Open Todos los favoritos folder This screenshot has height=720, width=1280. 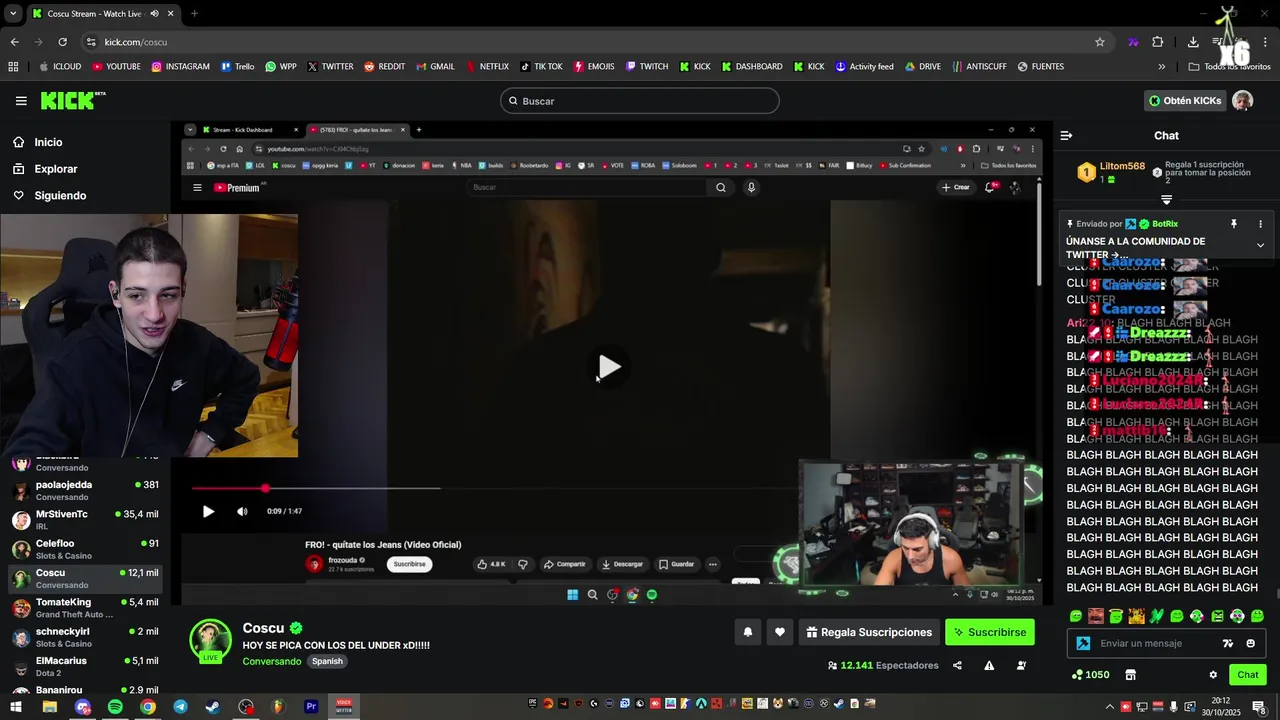pos(1230,67)
